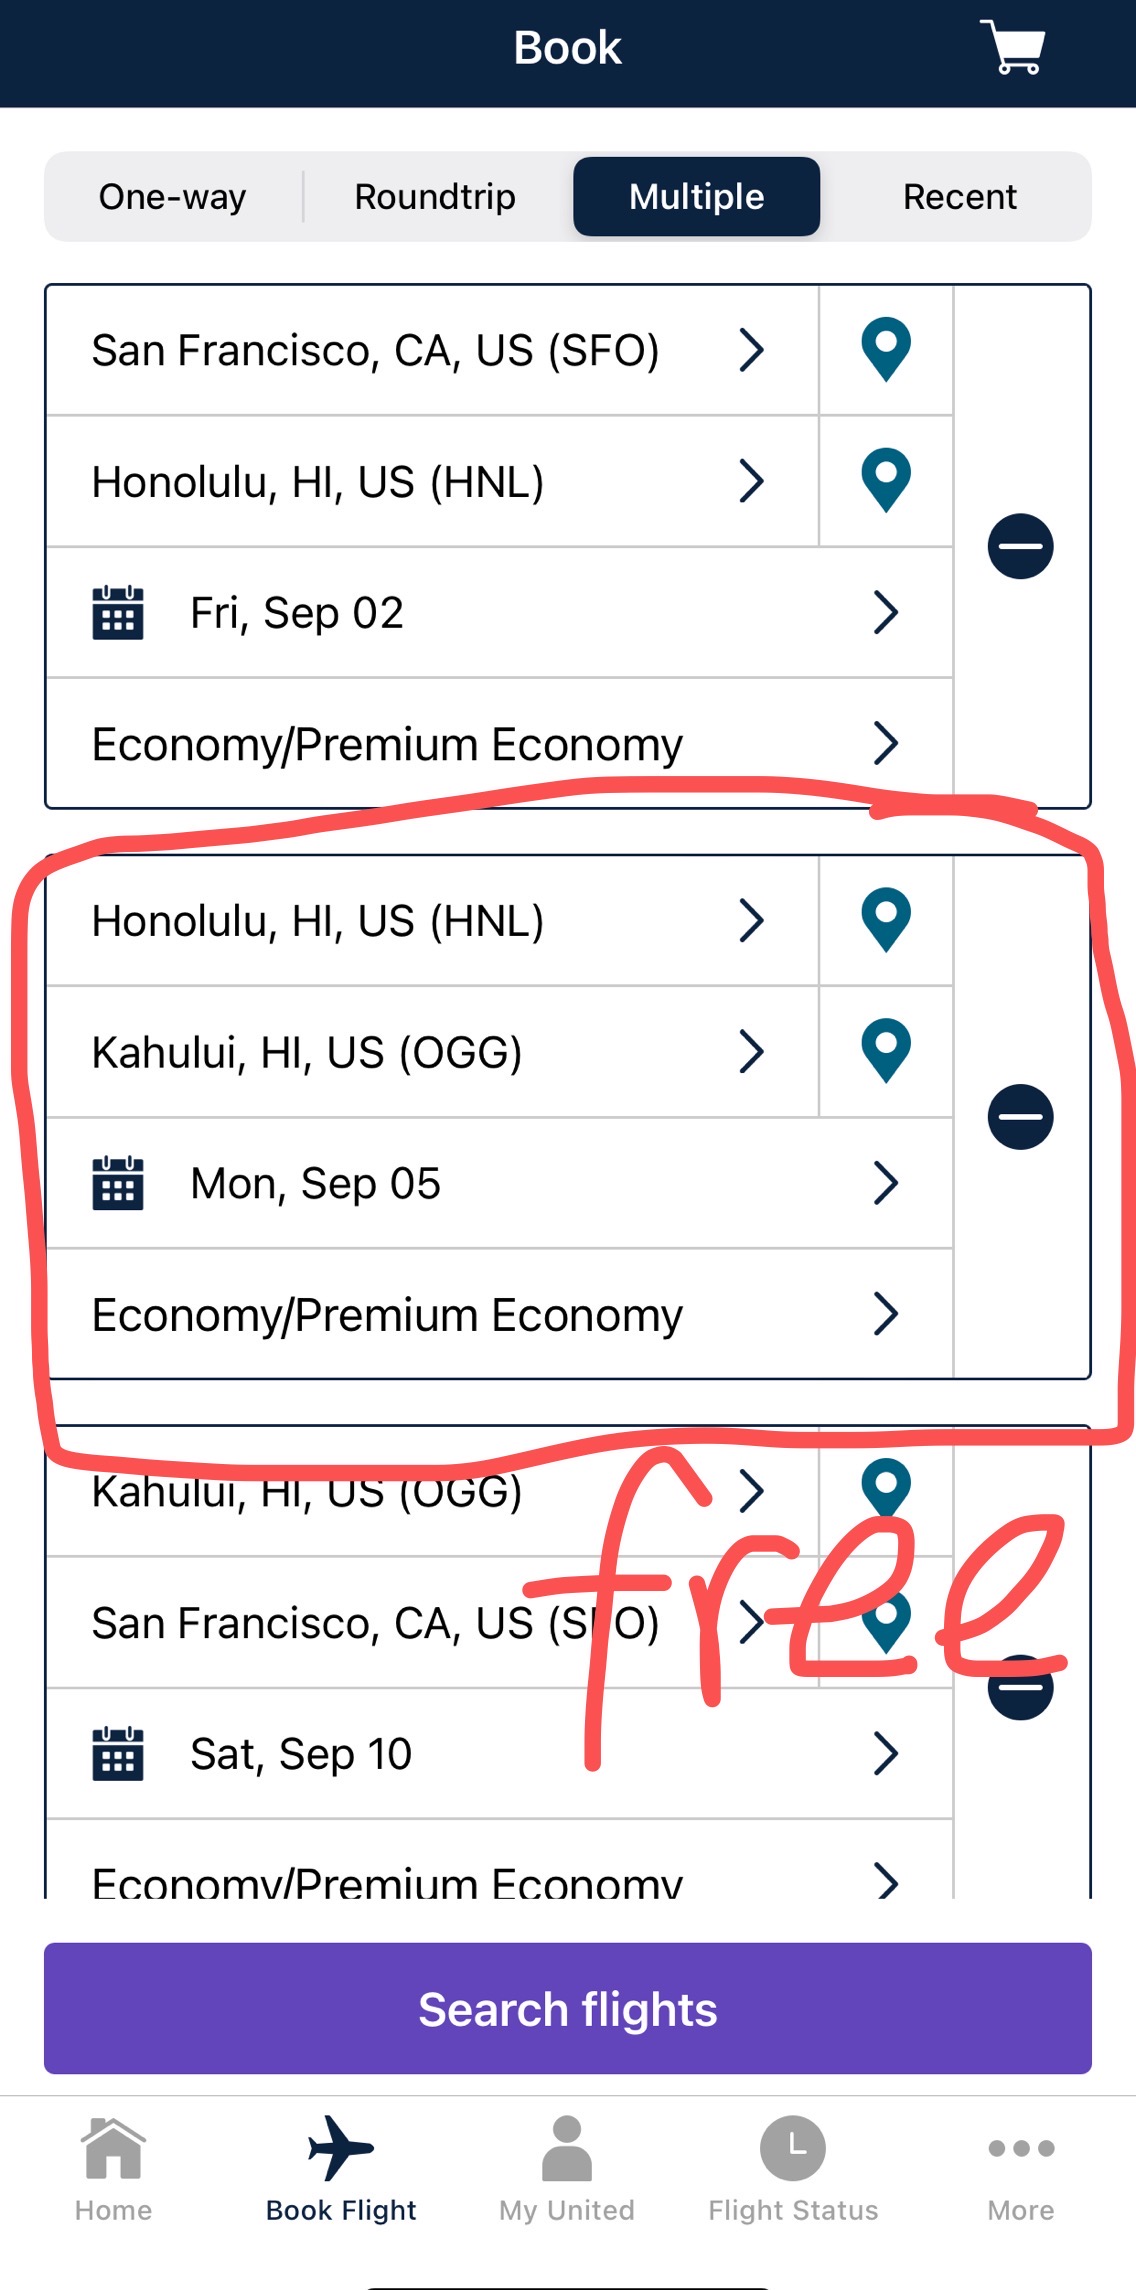Select the Multiple trip type
1136x2290 pixels.
pyautogui.click(x=696, y=197)
